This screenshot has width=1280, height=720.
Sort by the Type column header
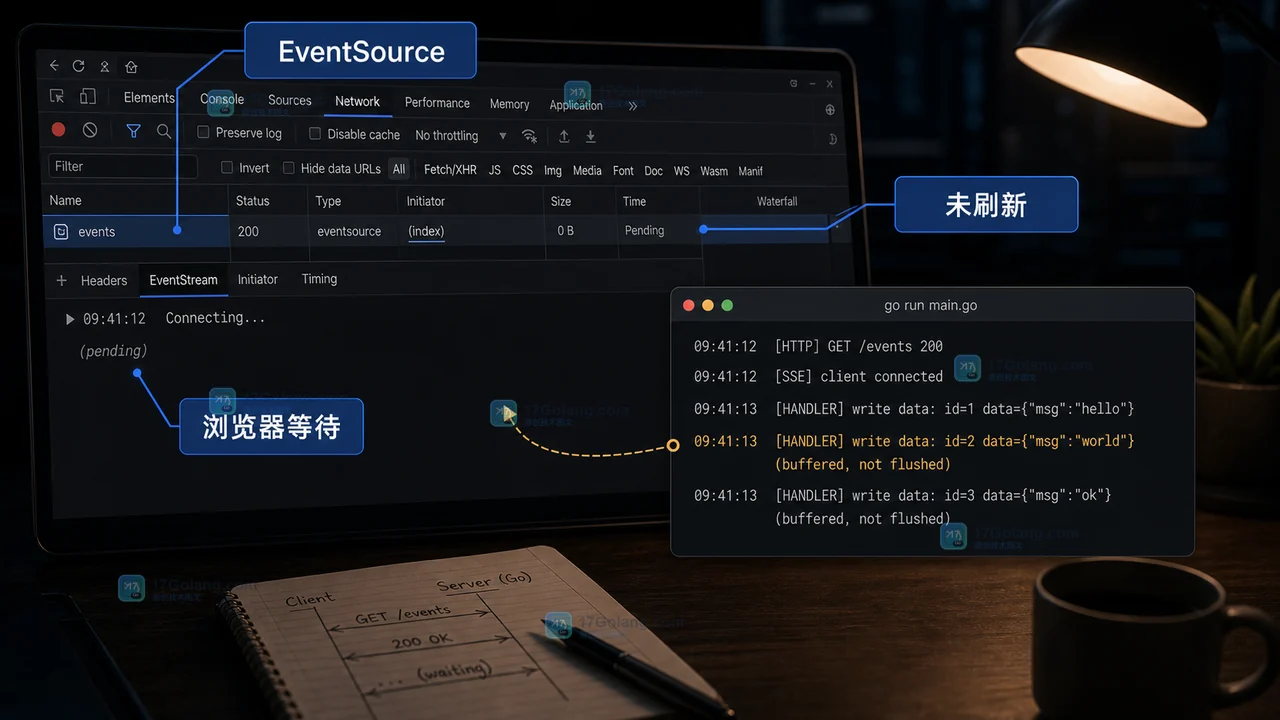point(329,201)
